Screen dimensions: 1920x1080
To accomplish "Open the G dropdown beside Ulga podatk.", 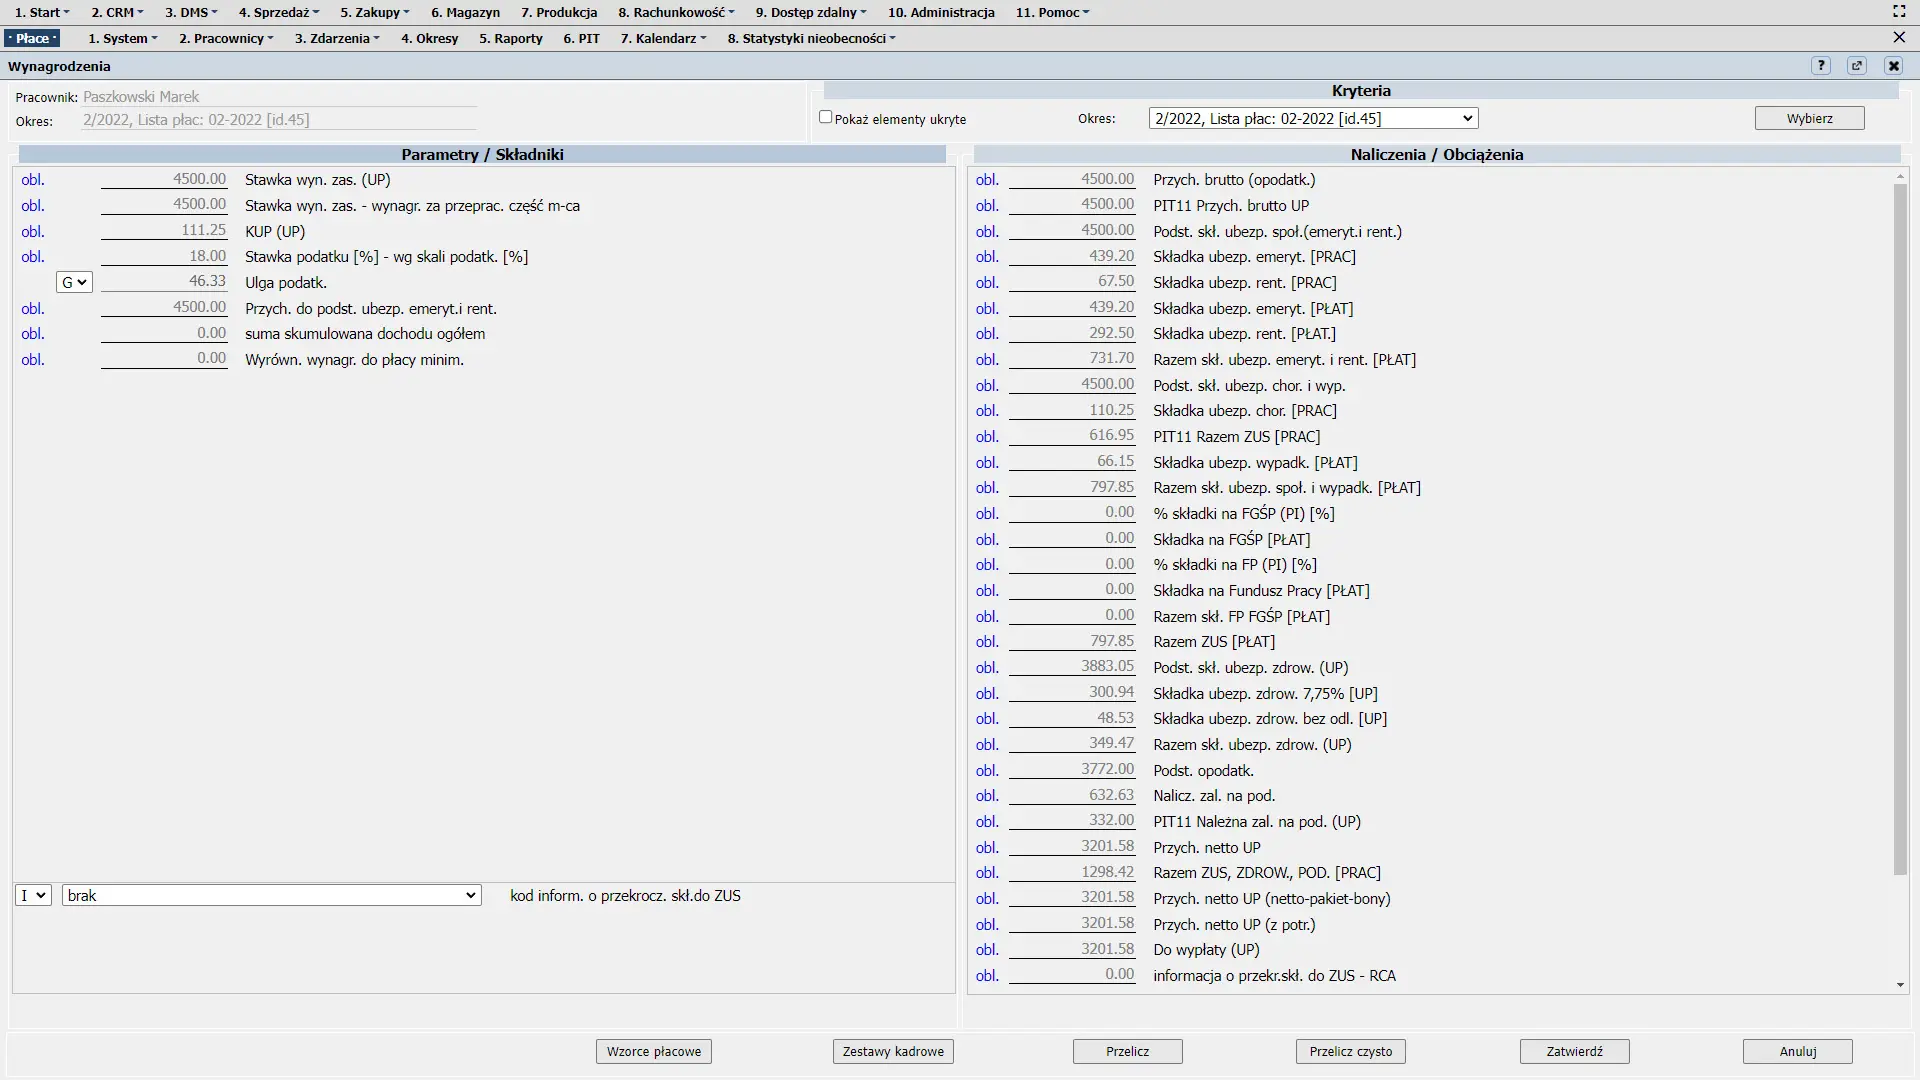I will pos(74,283).
